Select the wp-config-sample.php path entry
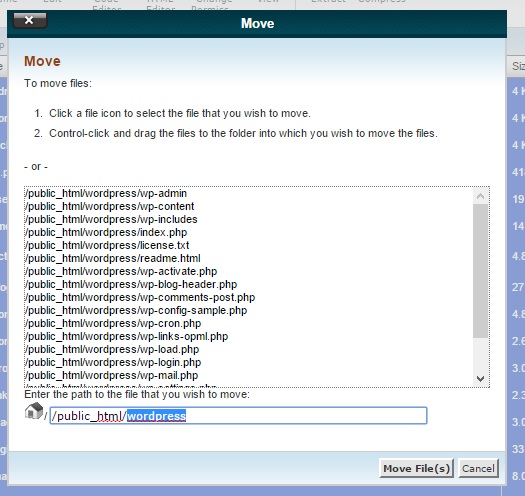 (136, 310)
